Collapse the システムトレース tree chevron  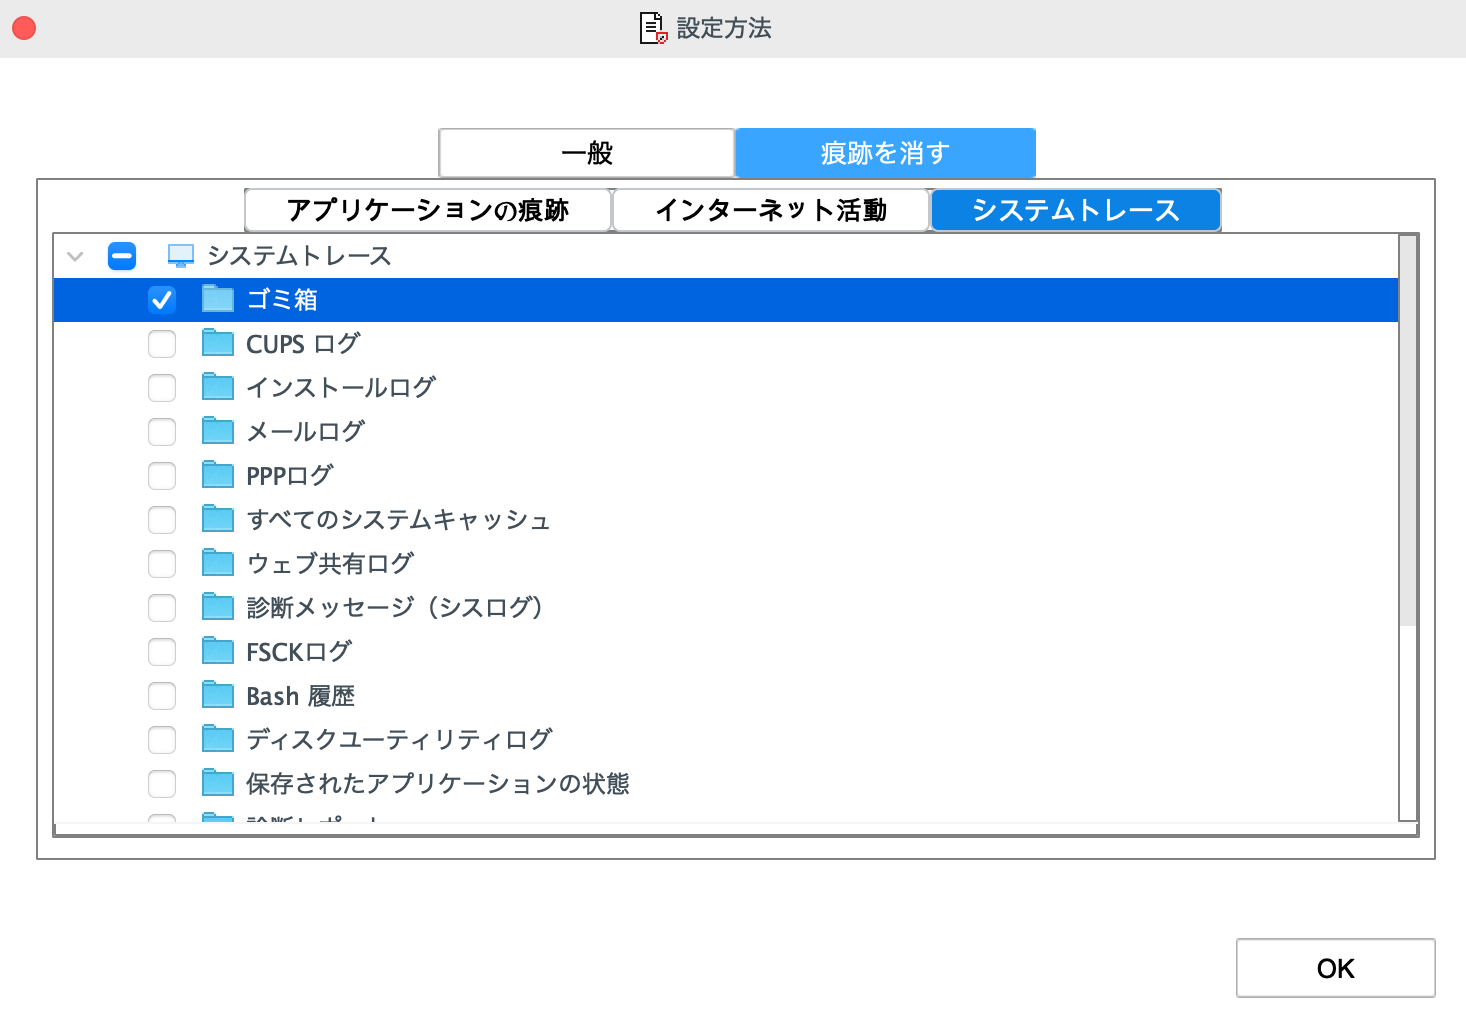click(75, 256)
